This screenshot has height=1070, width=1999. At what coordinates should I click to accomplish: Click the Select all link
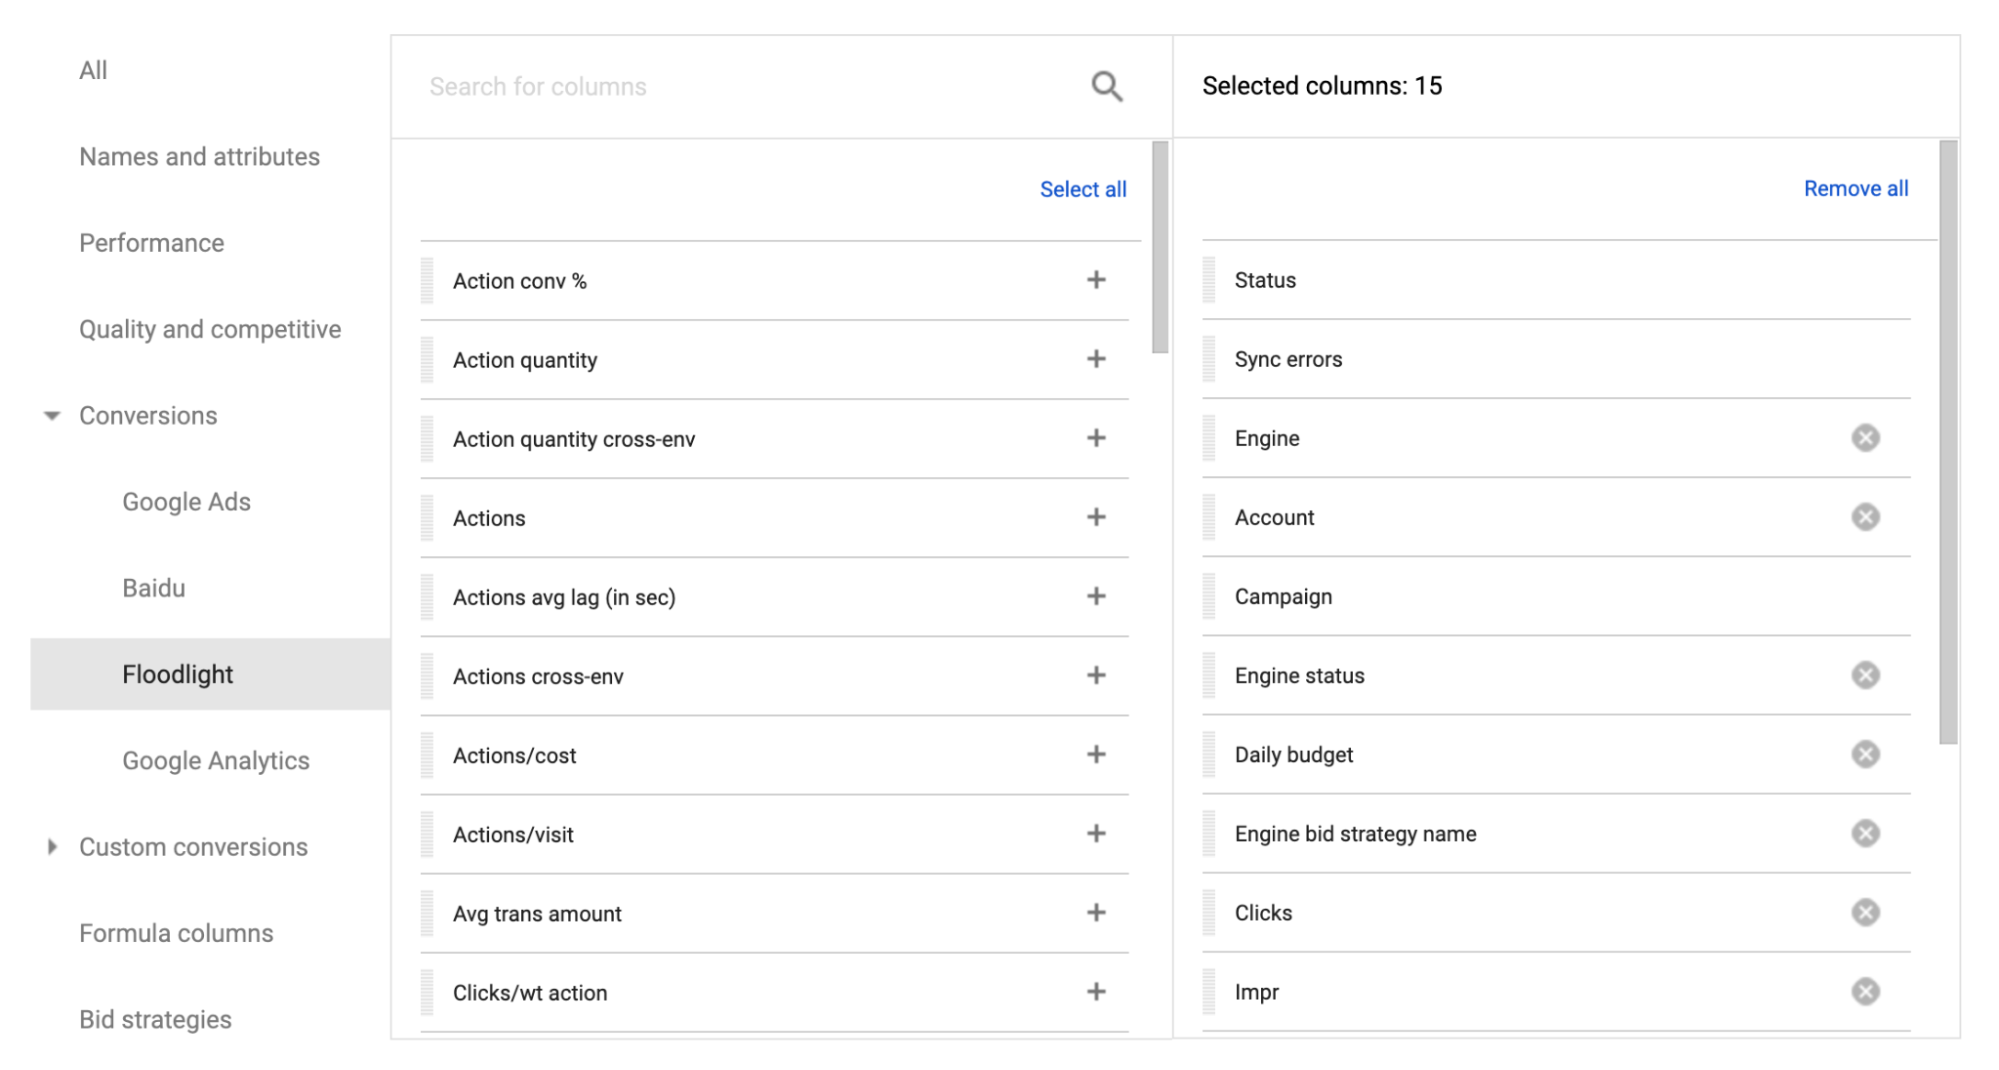click(1082, 188)
